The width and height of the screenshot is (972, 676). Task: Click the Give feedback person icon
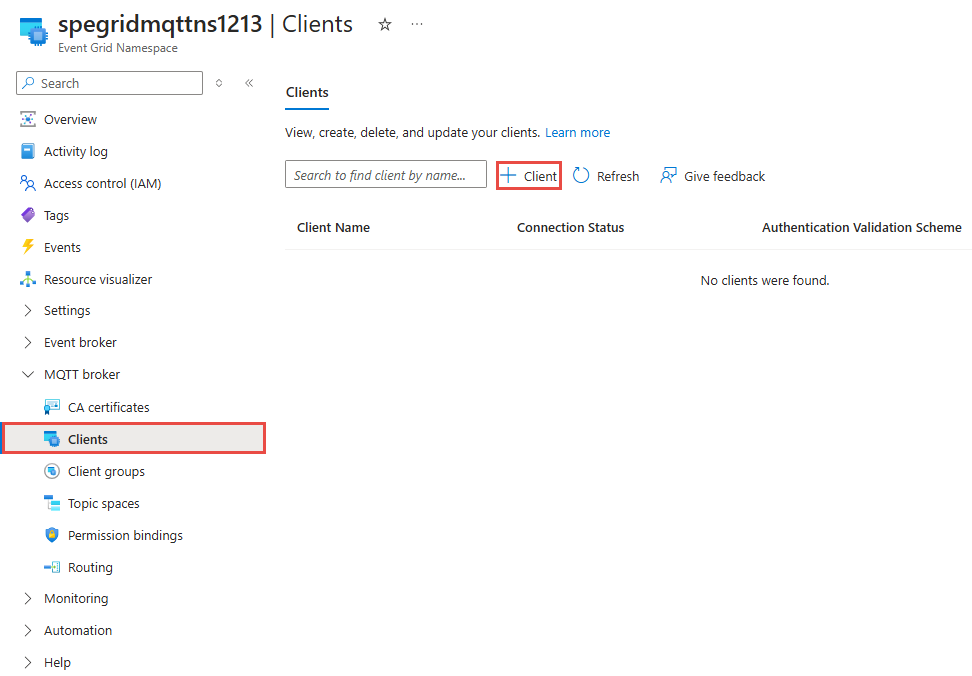(x=668, y=175)
